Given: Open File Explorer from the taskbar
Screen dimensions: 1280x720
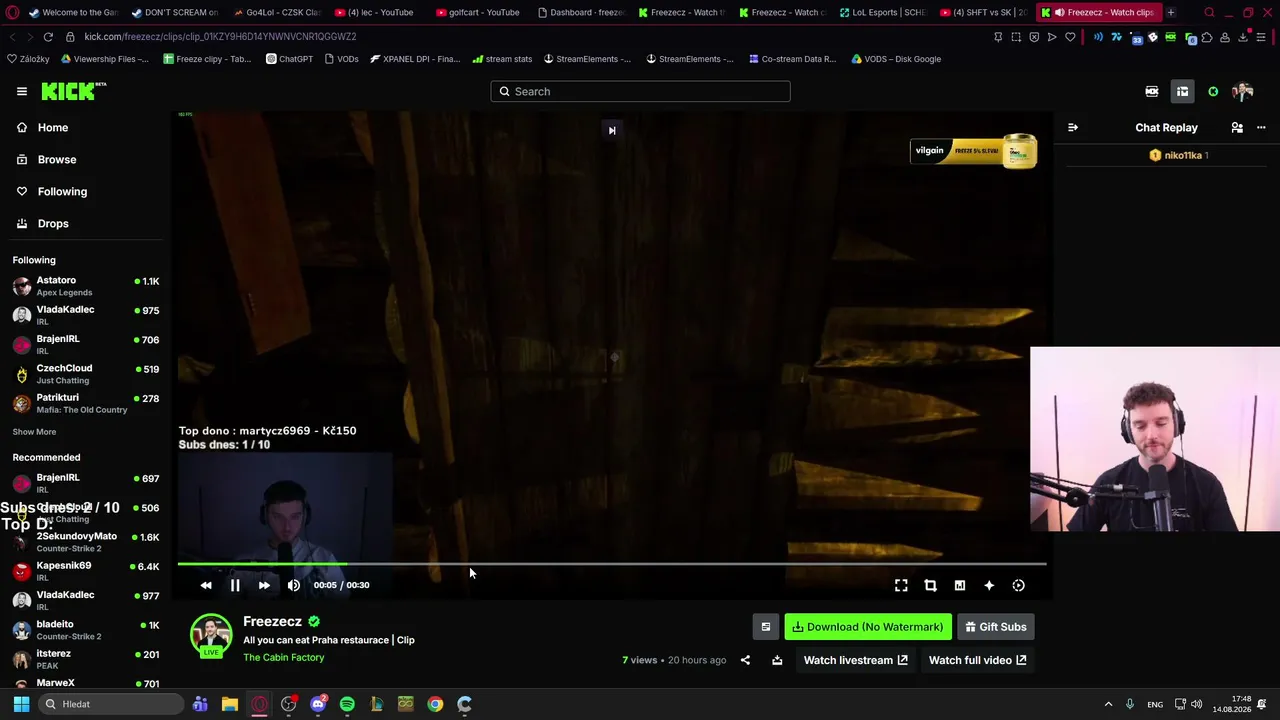Looking at the screenshot, I should point(229,704).
